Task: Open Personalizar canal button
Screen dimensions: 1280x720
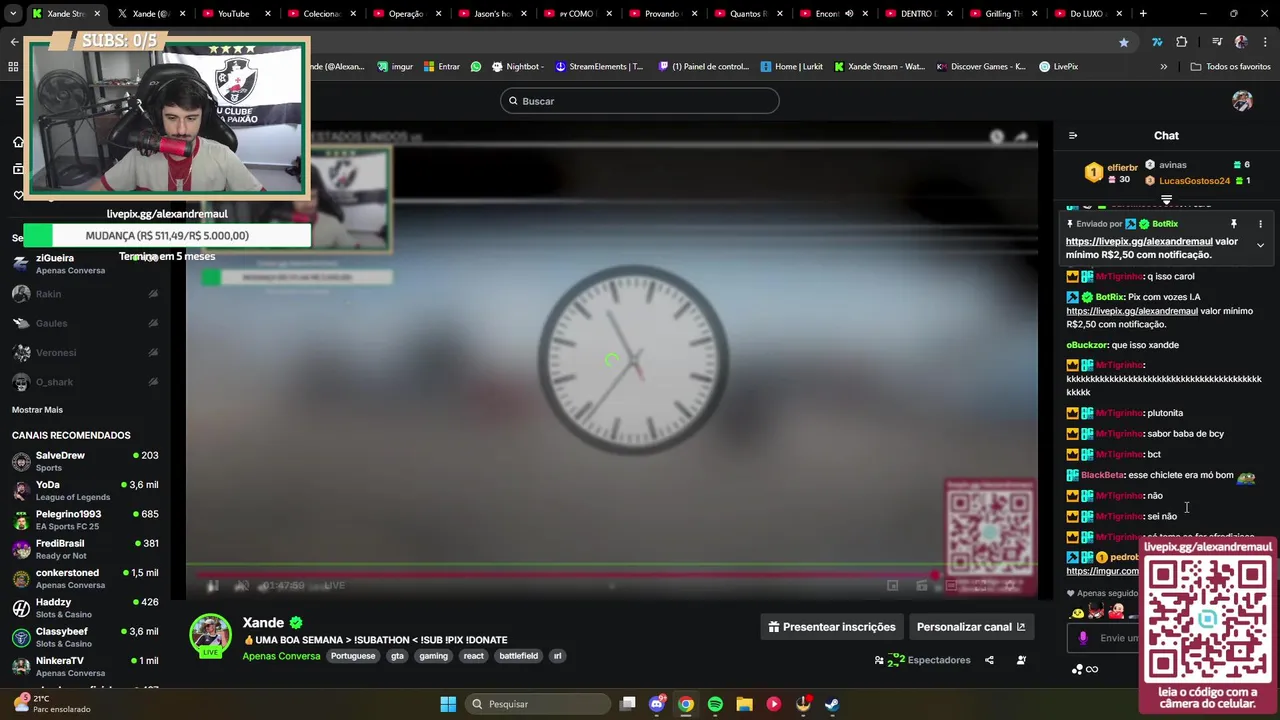Action: (971, 627)
